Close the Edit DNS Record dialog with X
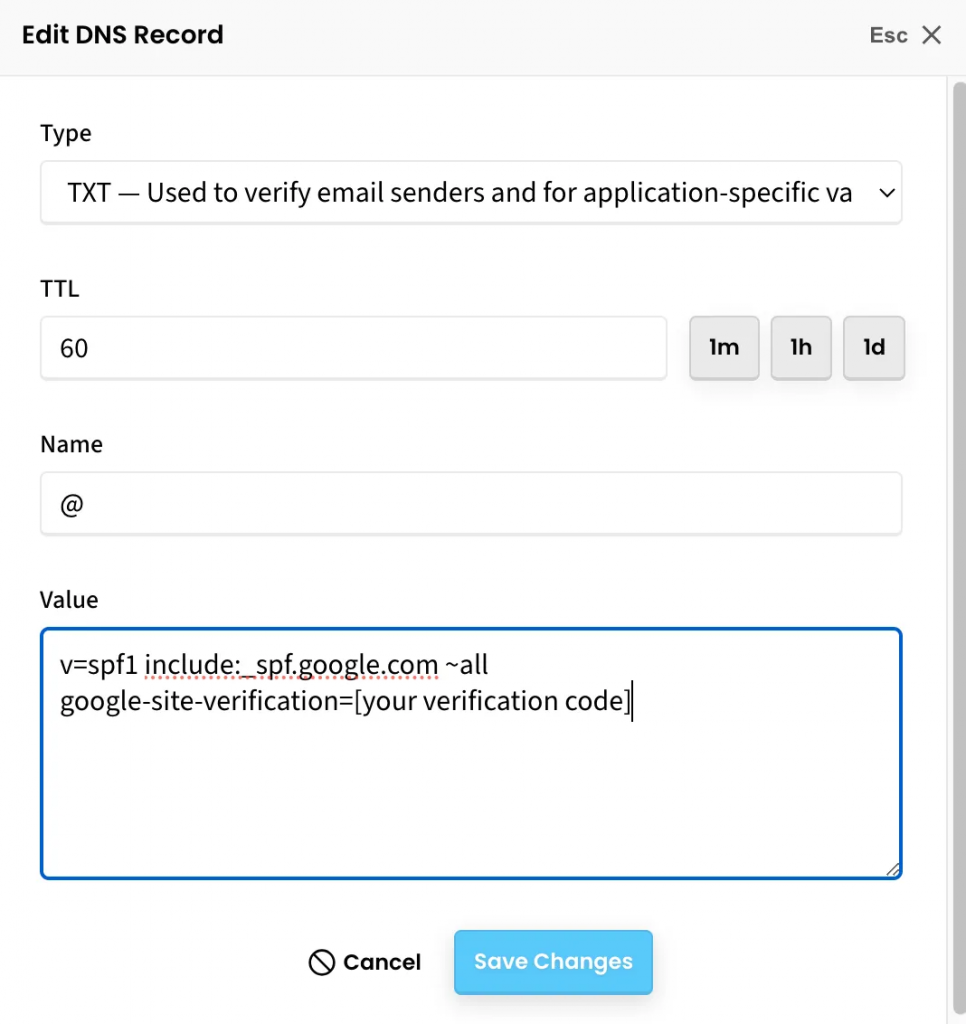The image size is (966, 1024). (932, 36)
